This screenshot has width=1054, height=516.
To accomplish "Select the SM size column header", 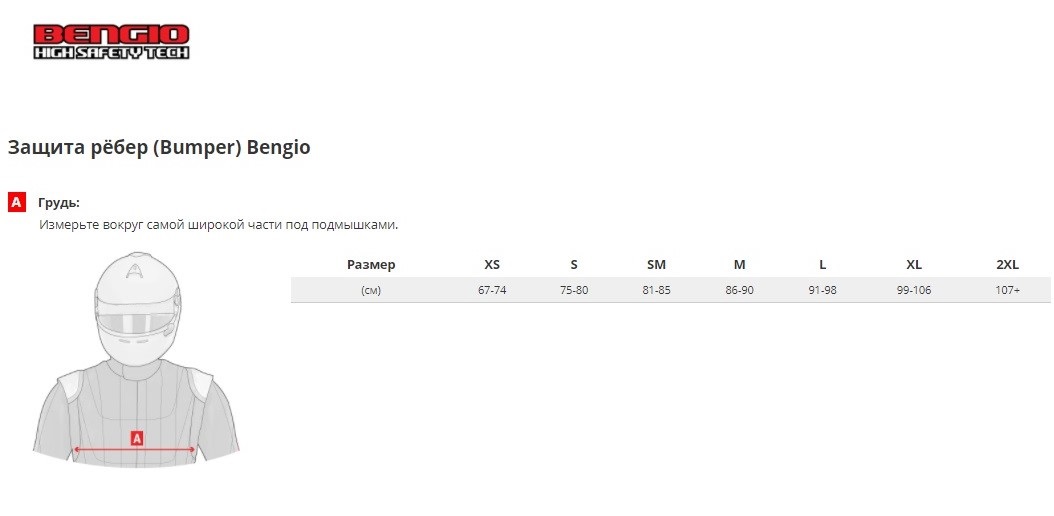I will coord(656,265).
